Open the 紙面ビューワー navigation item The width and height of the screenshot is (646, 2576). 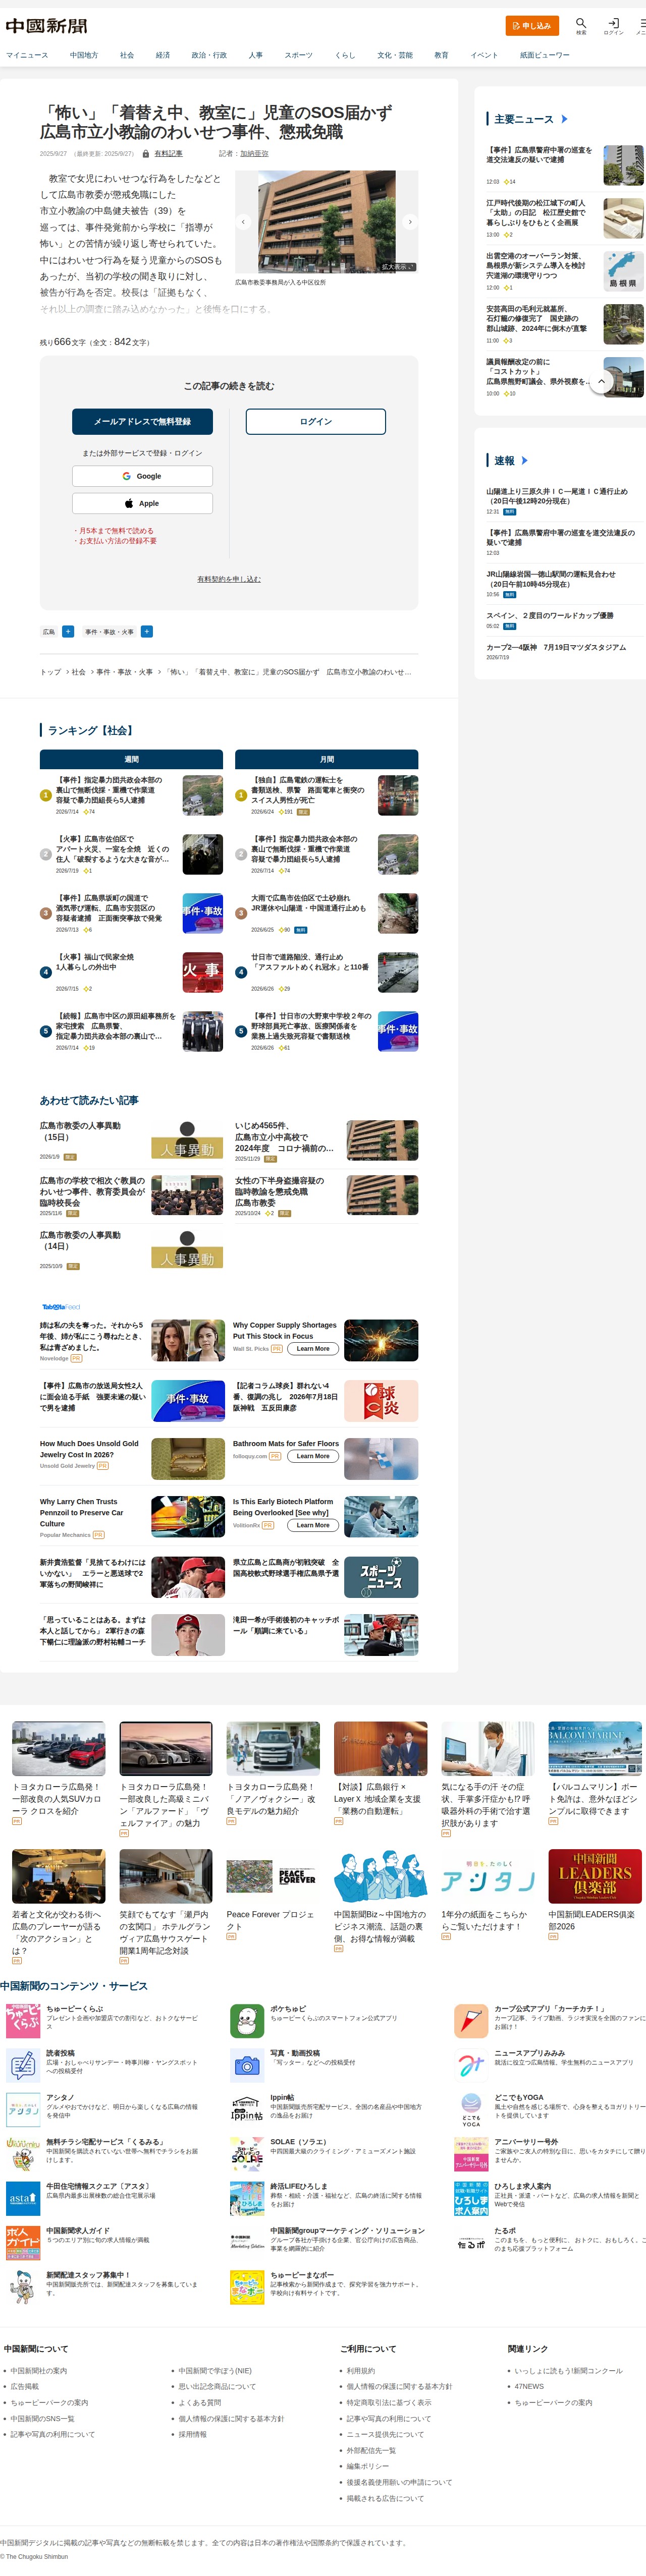pyautogui.click(x=545, y=55)
